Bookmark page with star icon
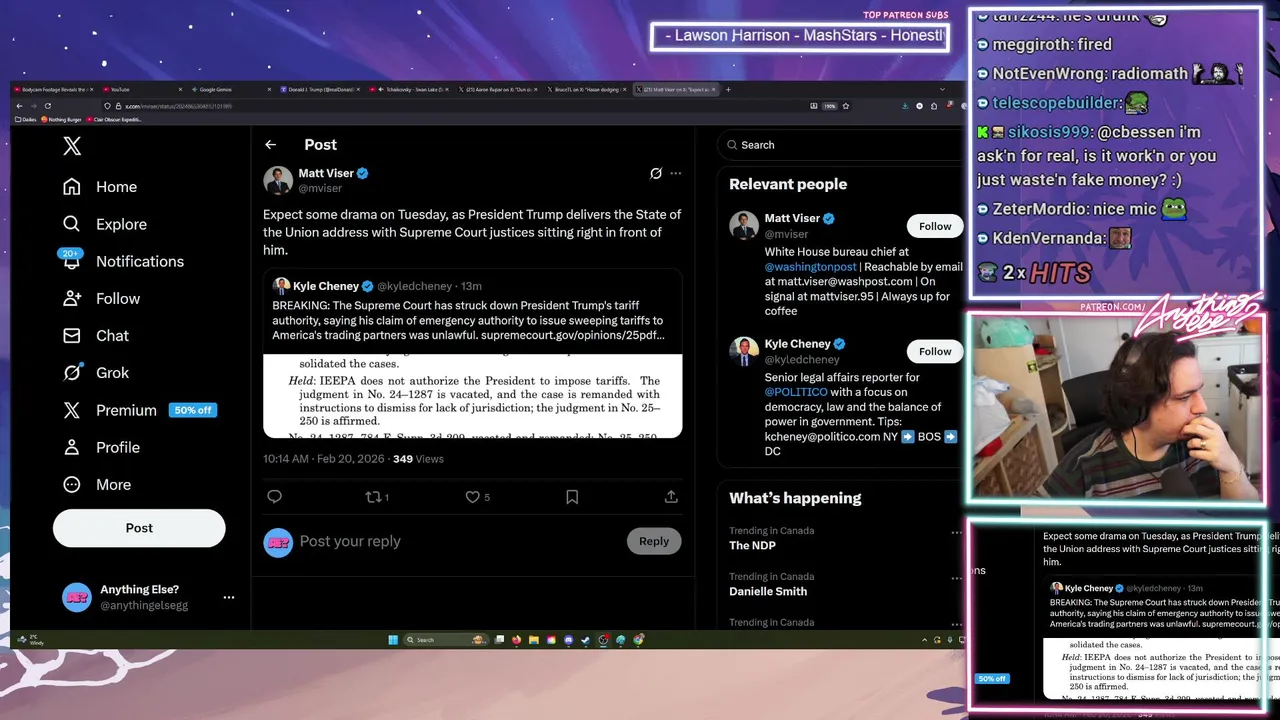This screenshot has height=720, width=1280. (x=846, y=106)
